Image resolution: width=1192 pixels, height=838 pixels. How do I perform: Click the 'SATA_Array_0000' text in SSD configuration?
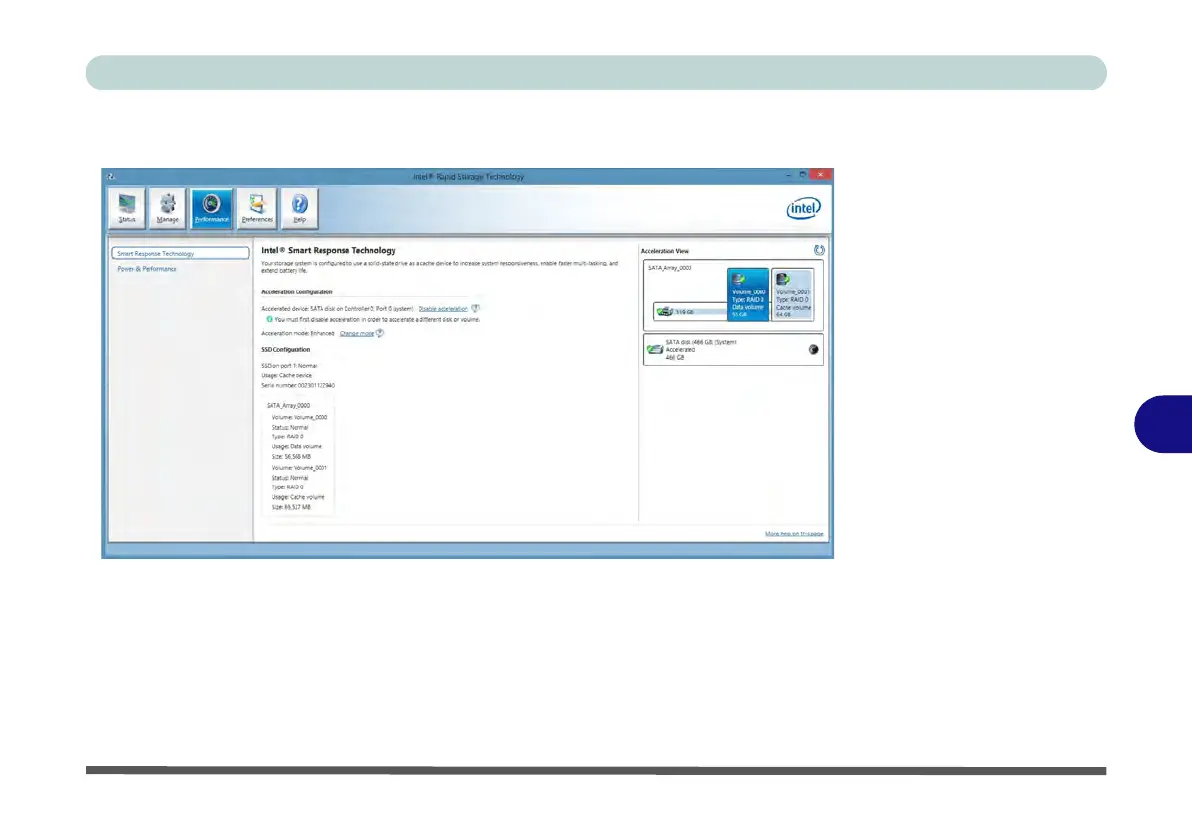(288, 405)
